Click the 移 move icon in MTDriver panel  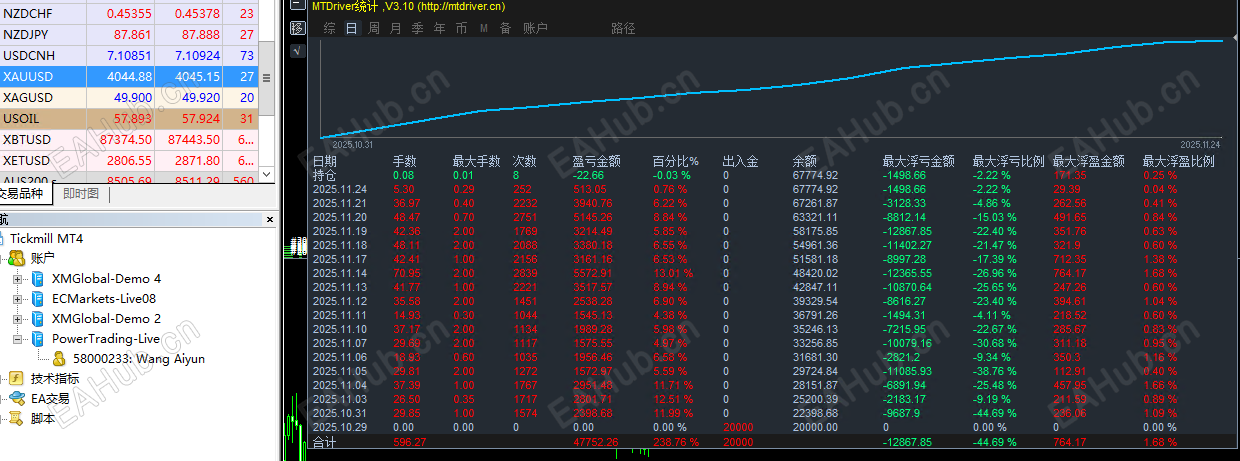coord(296,27)
